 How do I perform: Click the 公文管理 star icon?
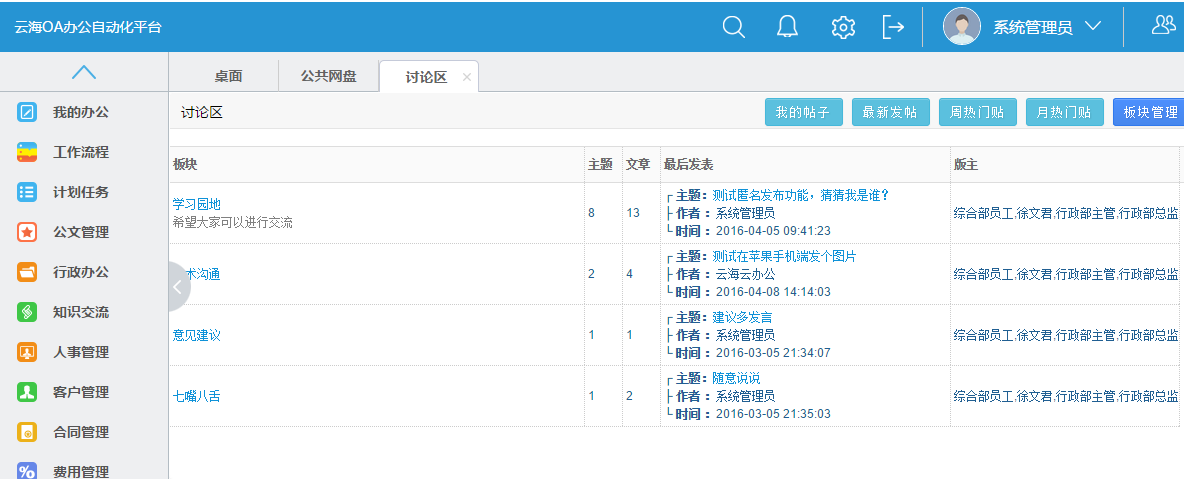[28, 232]
